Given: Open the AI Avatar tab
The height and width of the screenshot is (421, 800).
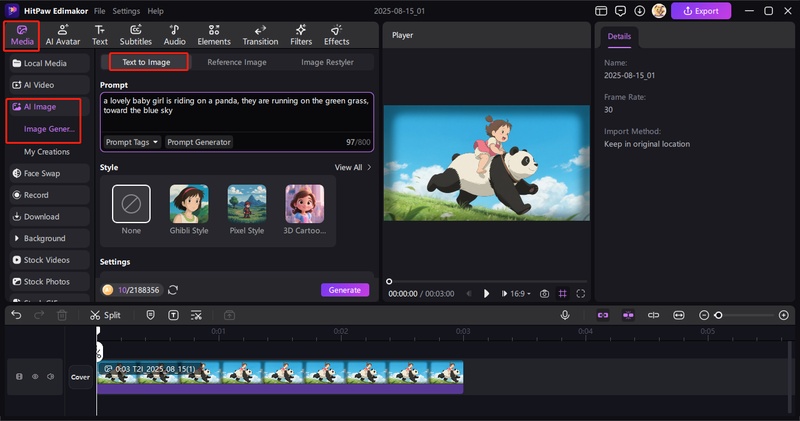Looking at the screenshot, I should [x=63, y=35].
